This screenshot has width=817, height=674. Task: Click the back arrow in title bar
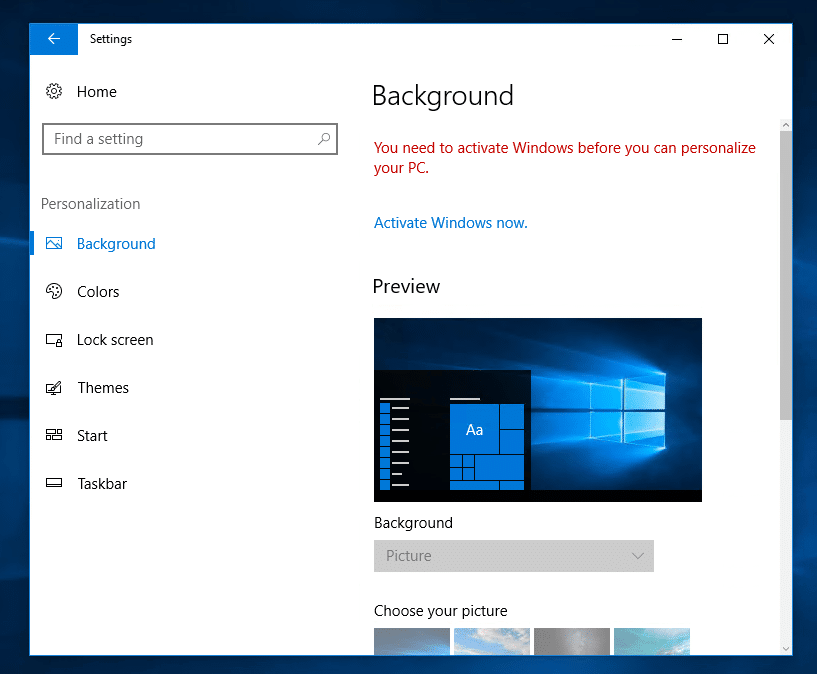[x=54, y=39]
